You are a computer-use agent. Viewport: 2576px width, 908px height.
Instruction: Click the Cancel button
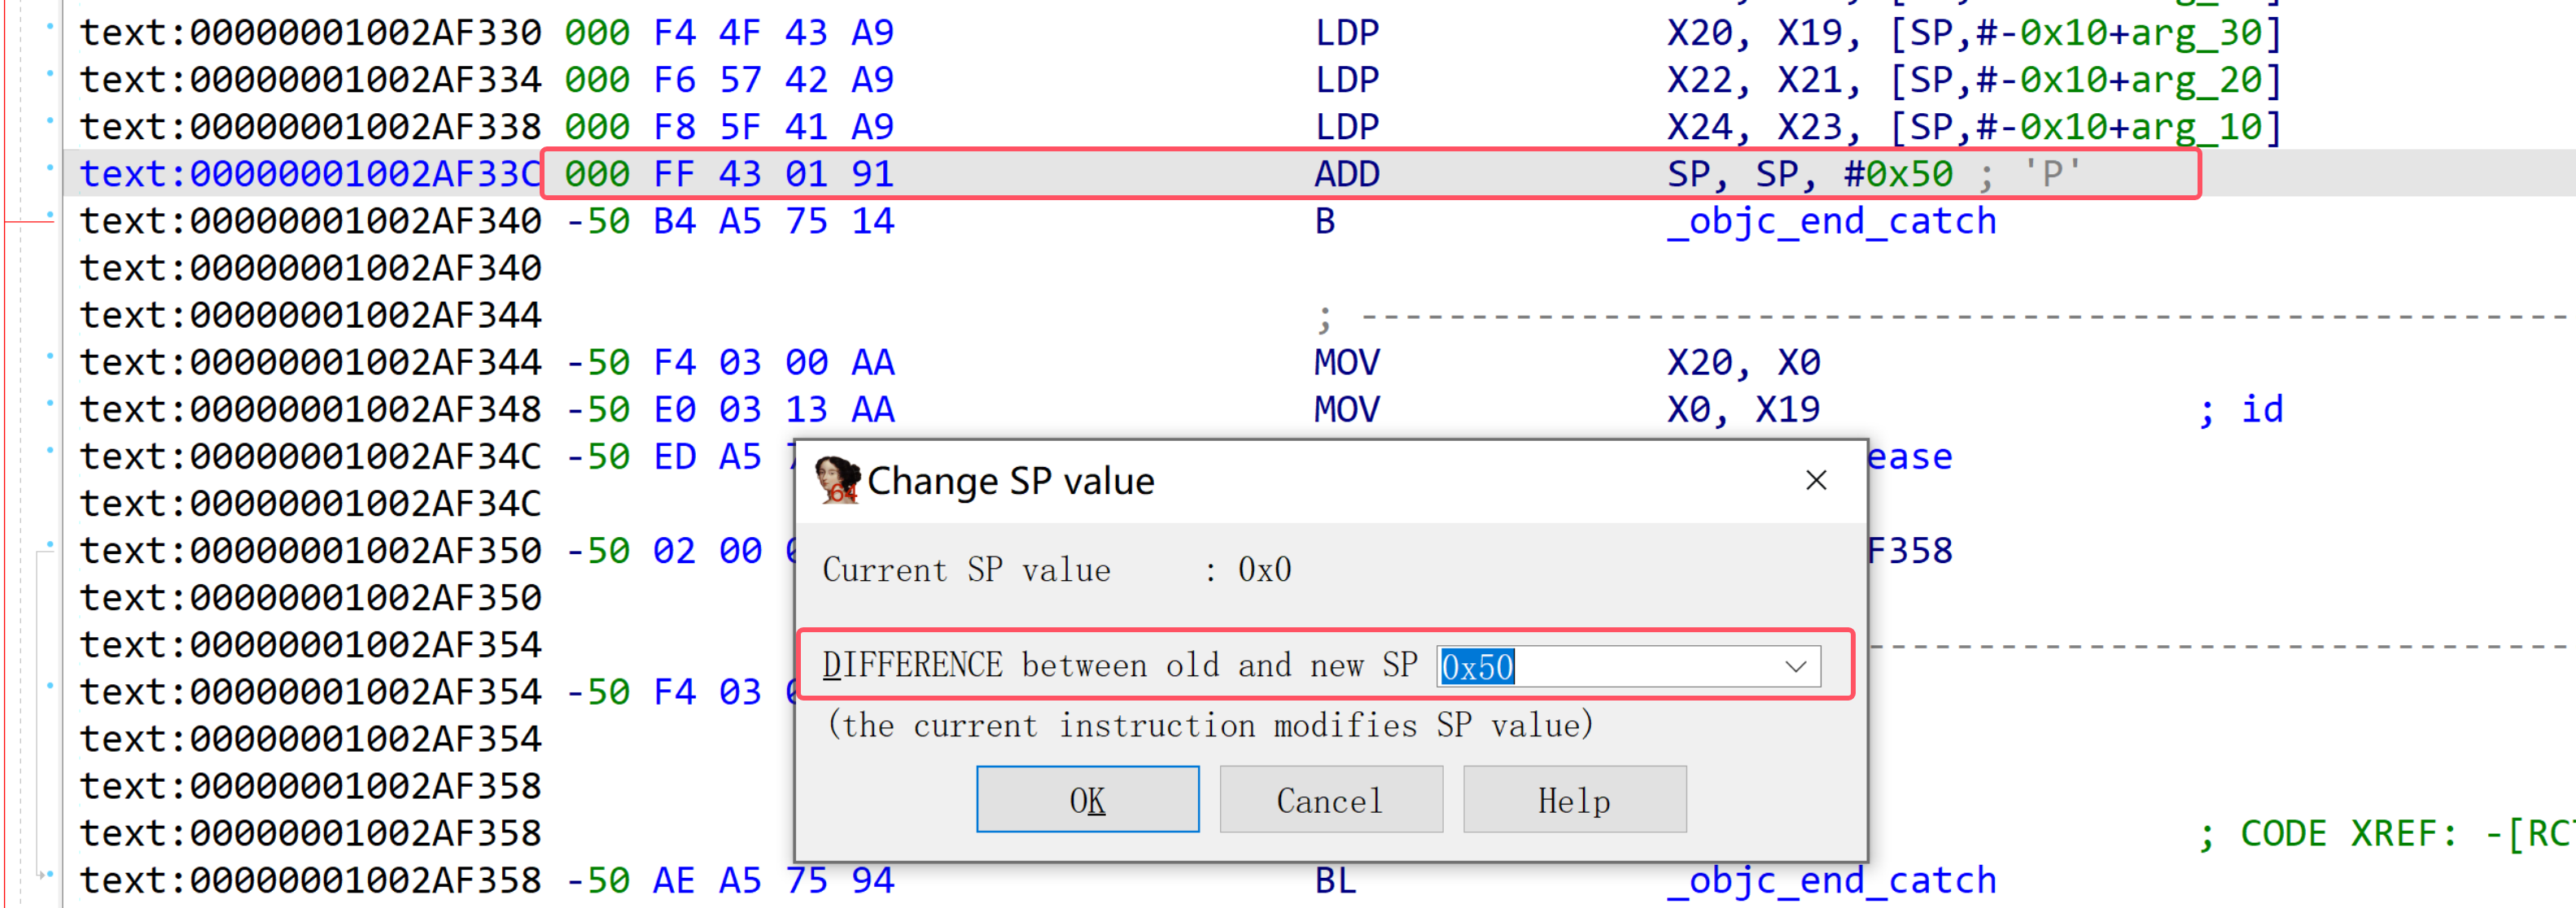tap(1330, 799)
